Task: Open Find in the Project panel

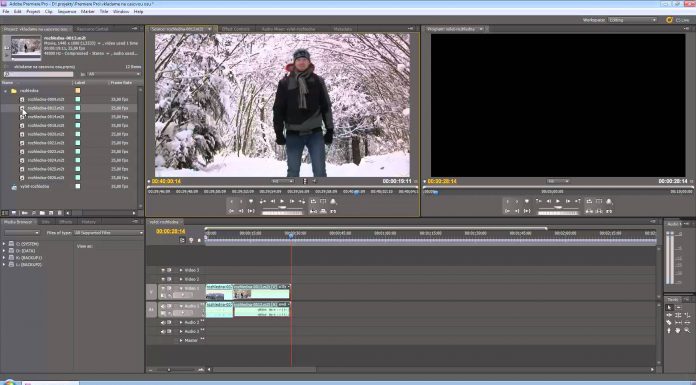Action: point(34,213)
